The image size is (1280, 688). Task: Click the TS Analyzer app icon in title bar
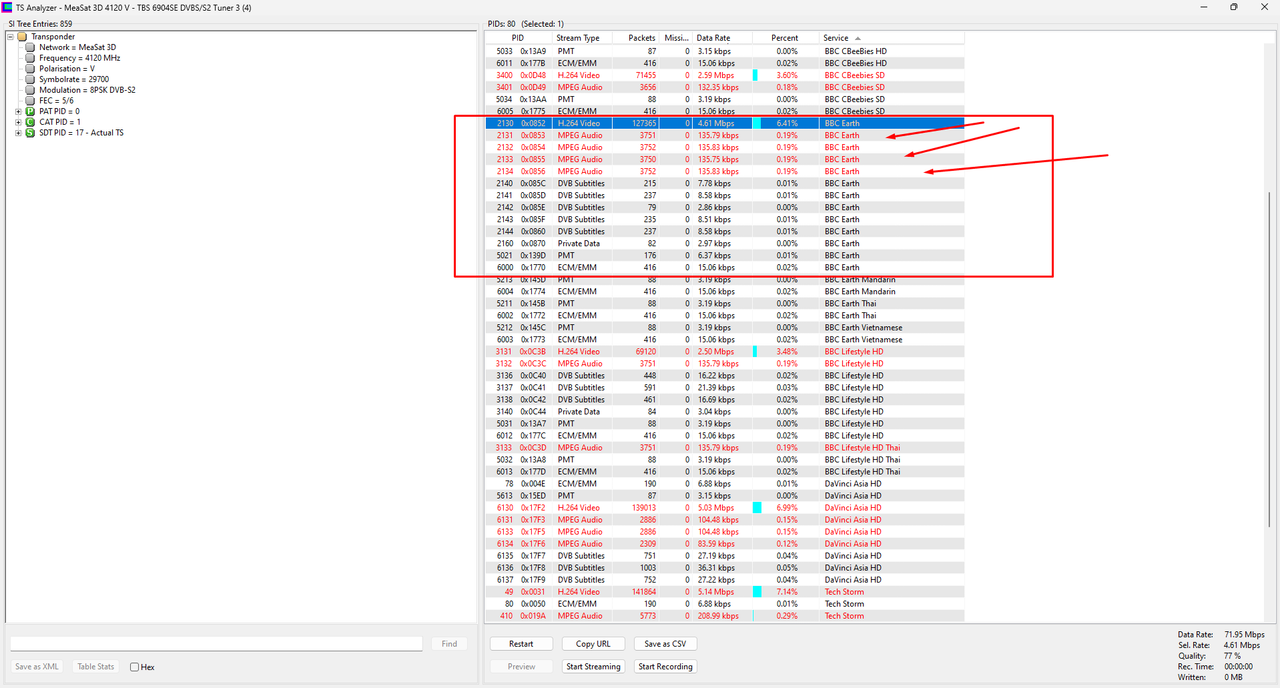[8, 7]
